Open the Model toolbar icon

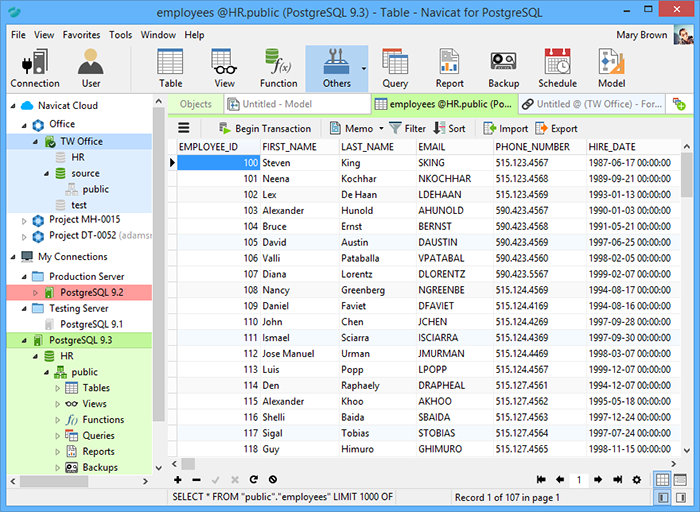pyautogui.click(x=612, y=68)
